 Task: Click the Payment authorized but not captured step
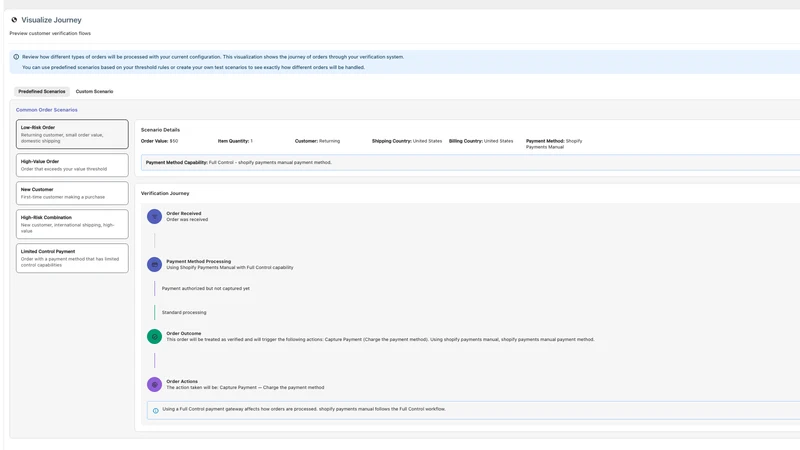tap(206, 288)
